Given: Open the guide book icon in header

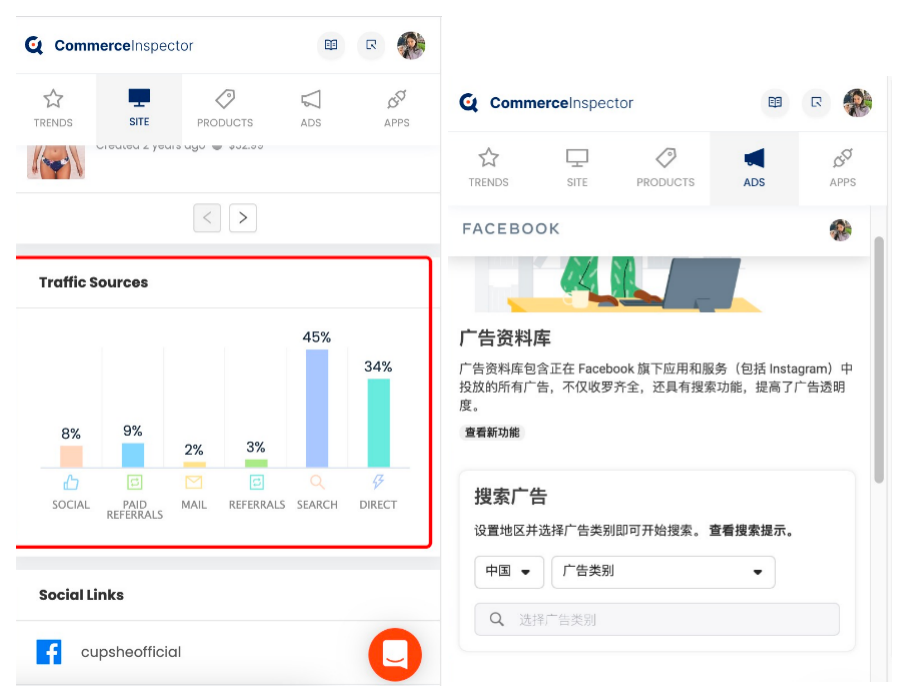Looking at the screenshot, I should [331, 46].
